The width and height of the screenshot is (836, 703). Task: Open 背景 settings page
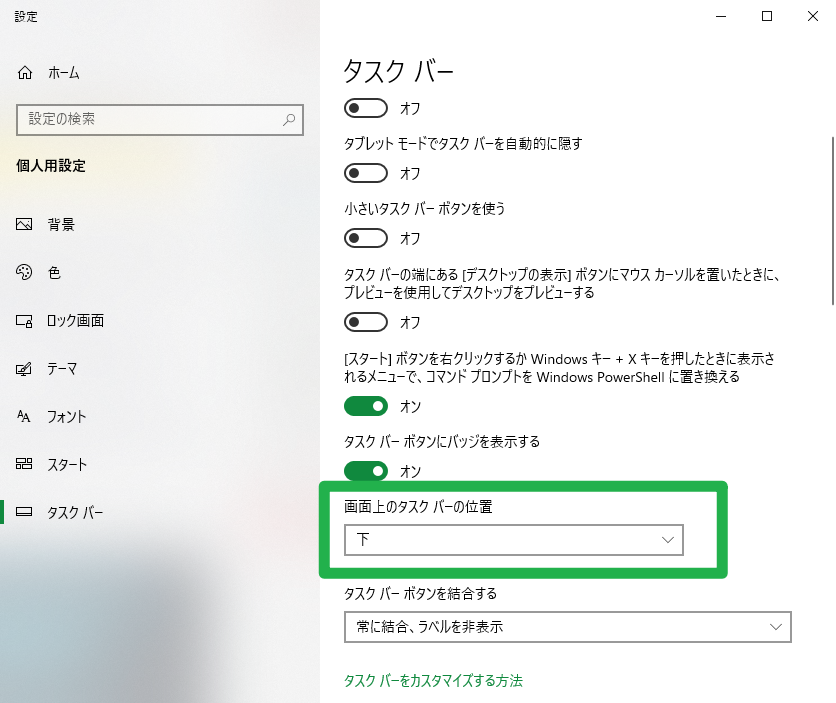coord(61,224)
